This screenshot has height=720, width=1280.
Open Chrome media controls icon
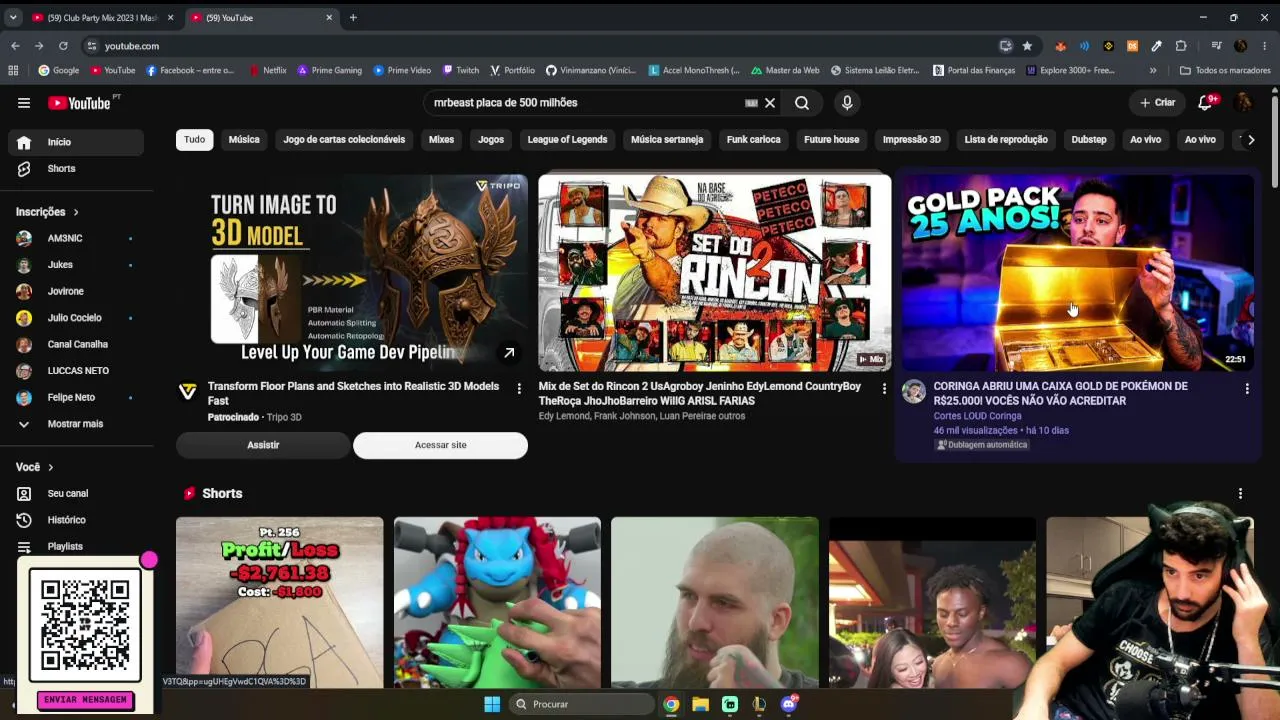pyautogui.click(x=1216, y=46)
